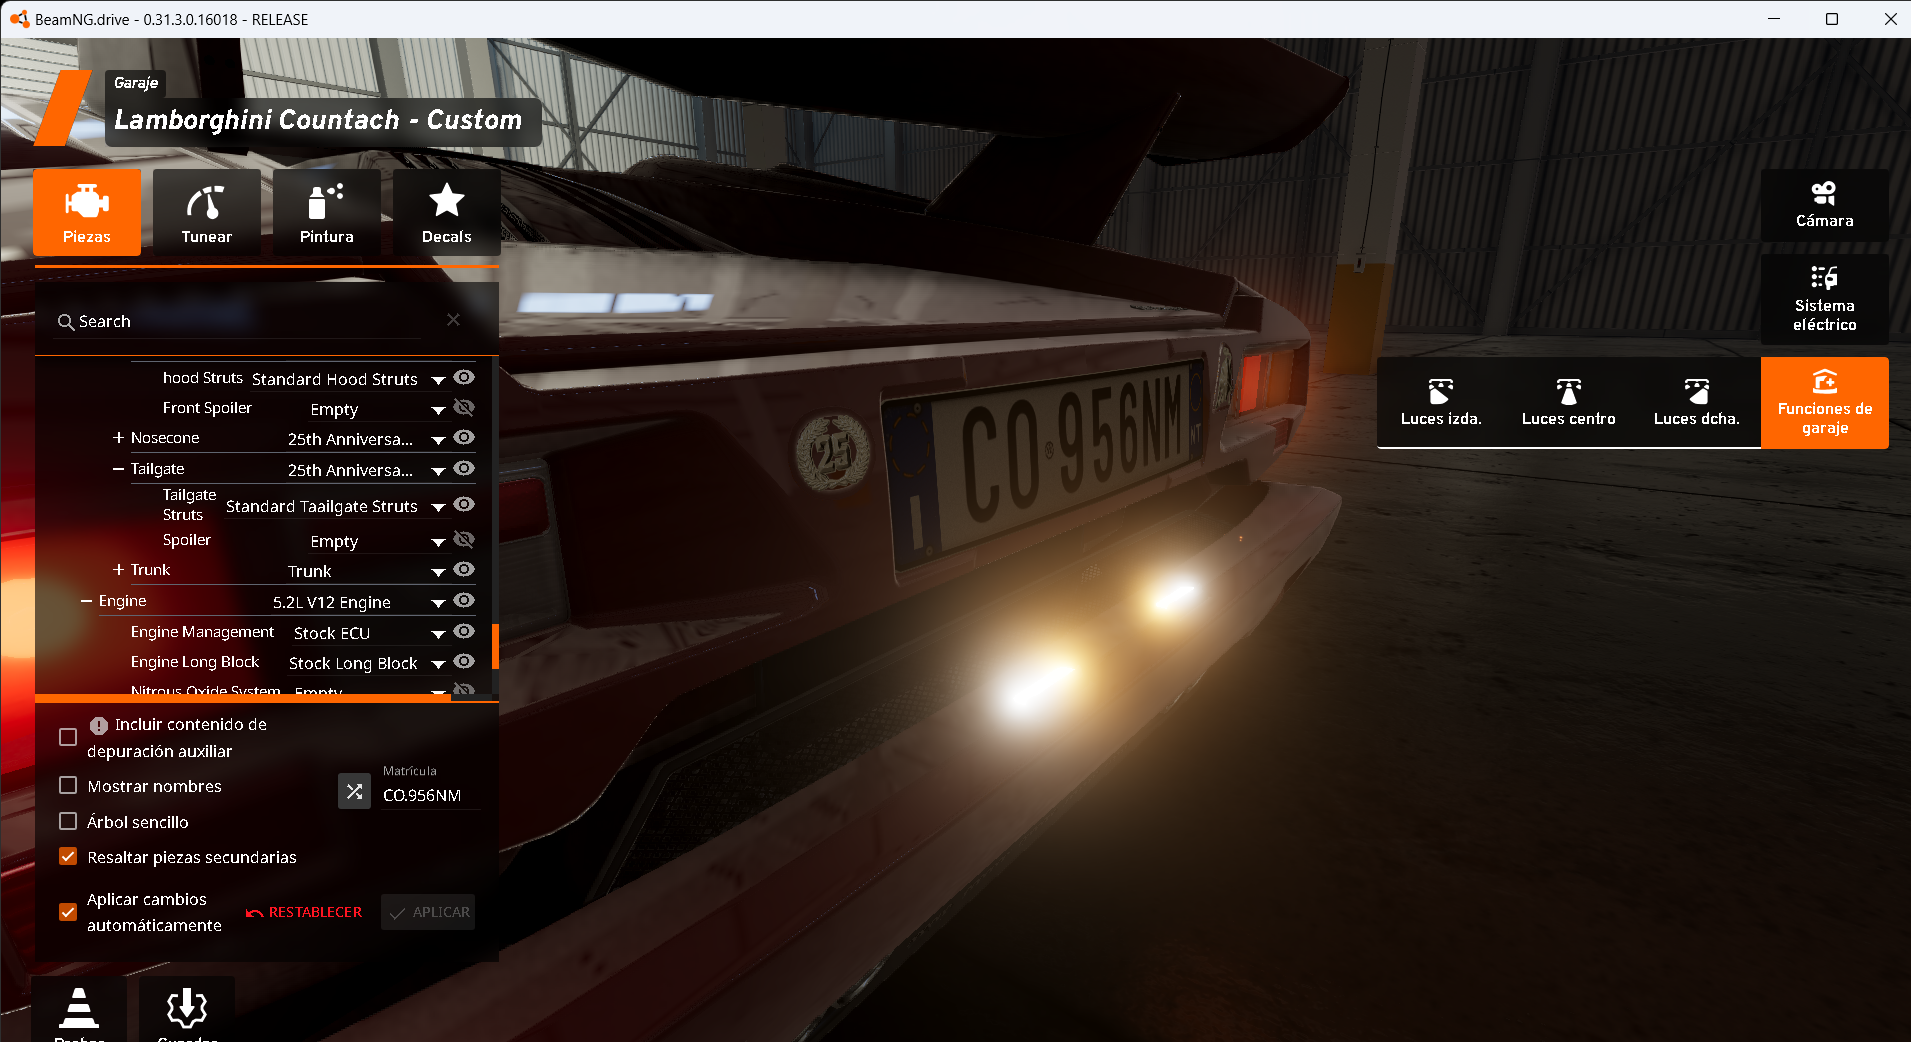Viewport: 1911px width, 1042px height.
Task: Click the 'Engine Long Block' label
Action: coord(195,662)
